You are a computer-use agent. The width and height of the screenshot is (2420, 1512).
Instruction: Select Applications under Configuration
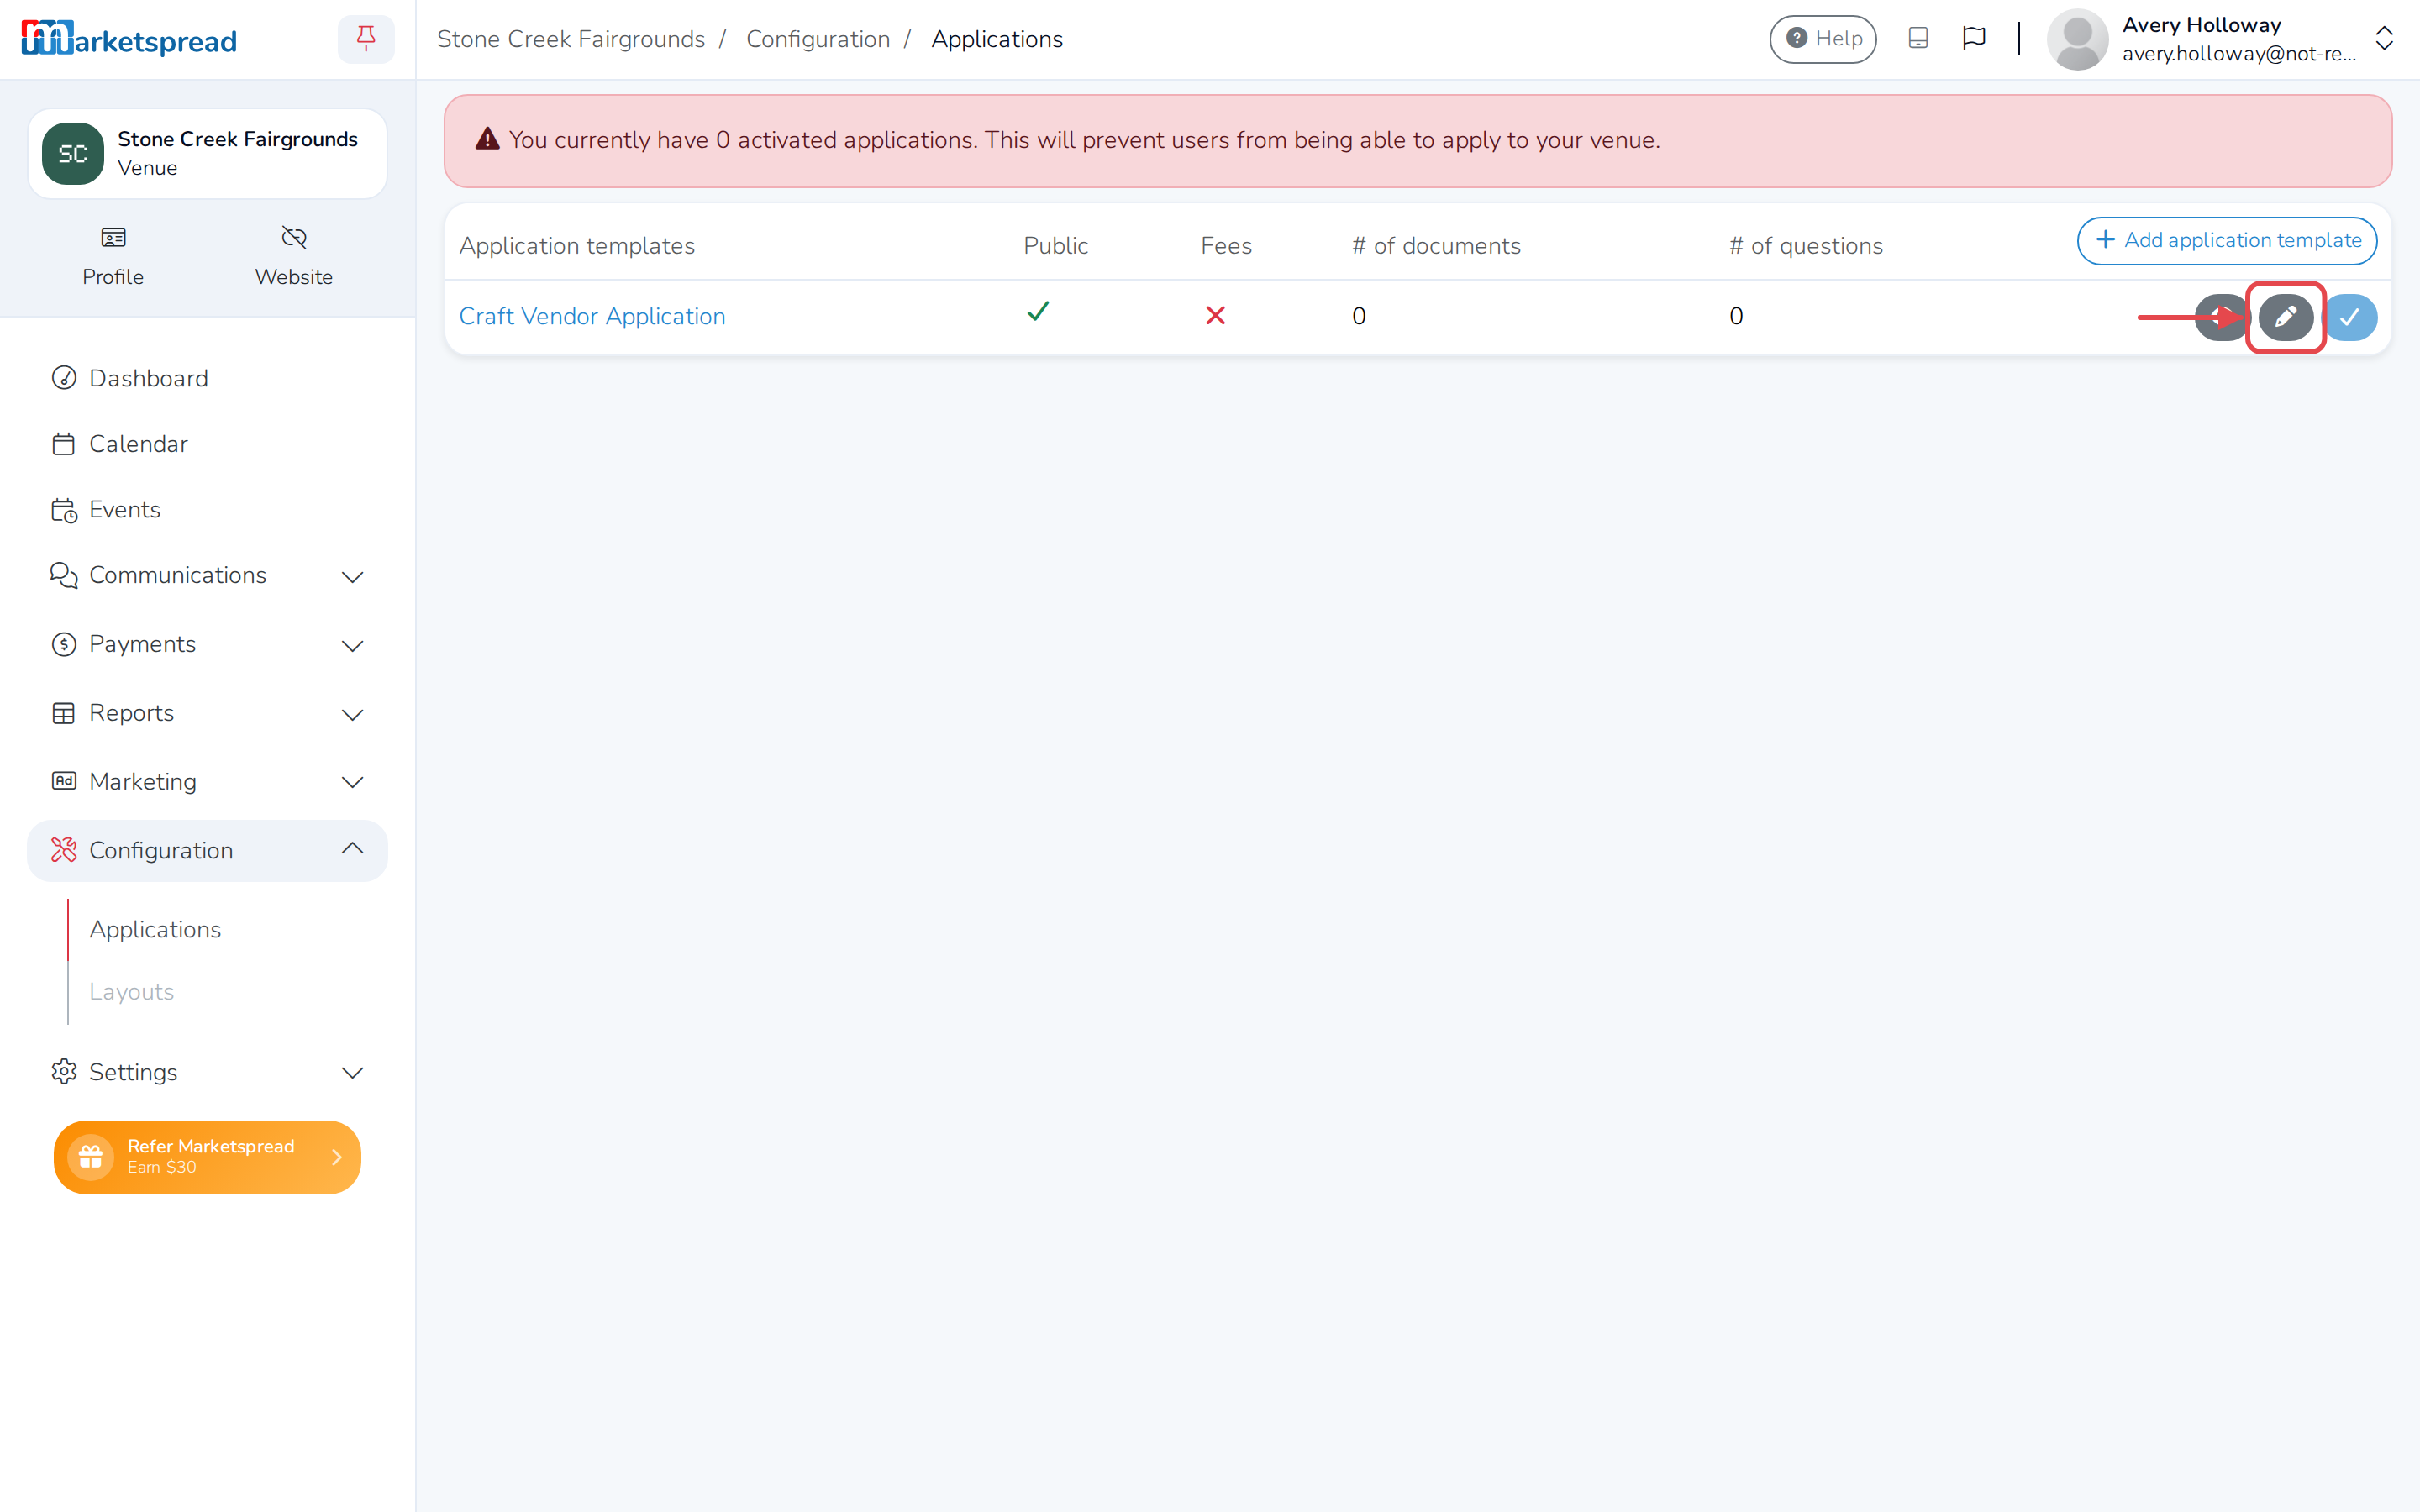coord(155,929)
